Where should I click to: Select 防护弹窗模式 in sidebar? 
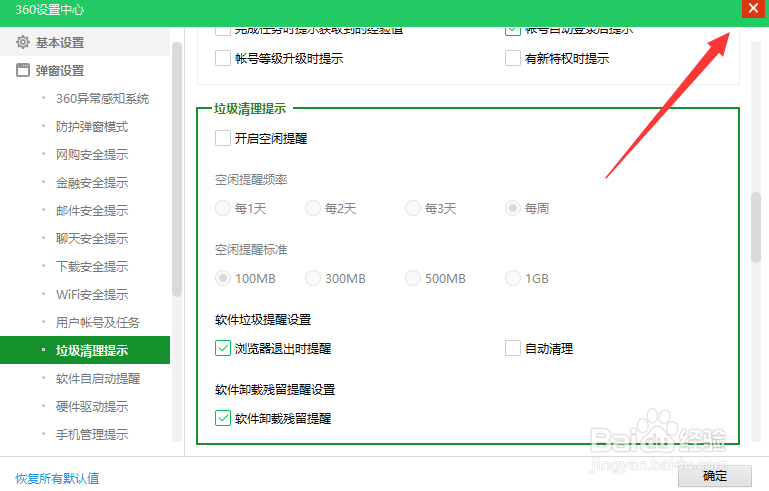pyautogui.click(x=92, y=127)
